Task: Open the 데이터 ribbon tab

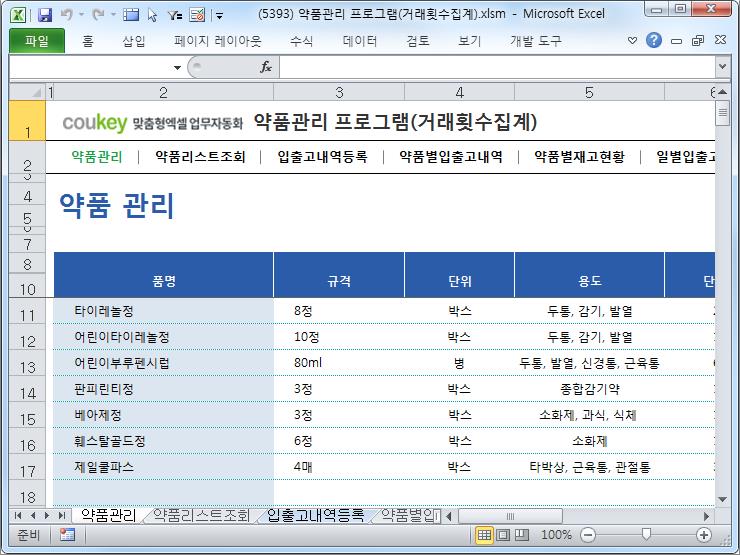Action: click(360, 42)
